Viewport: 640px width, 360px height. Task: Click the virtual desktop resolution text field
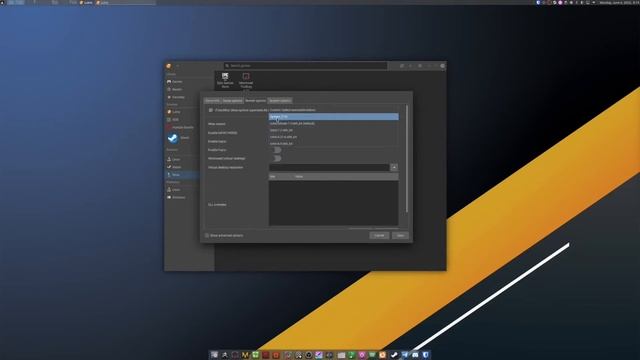(x=329, y=167)
